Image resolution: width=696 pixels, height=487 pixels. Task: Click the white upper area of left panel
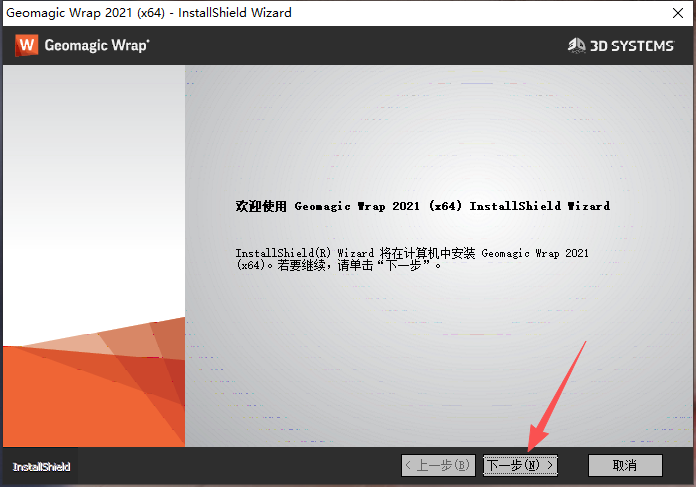(92, 180)
